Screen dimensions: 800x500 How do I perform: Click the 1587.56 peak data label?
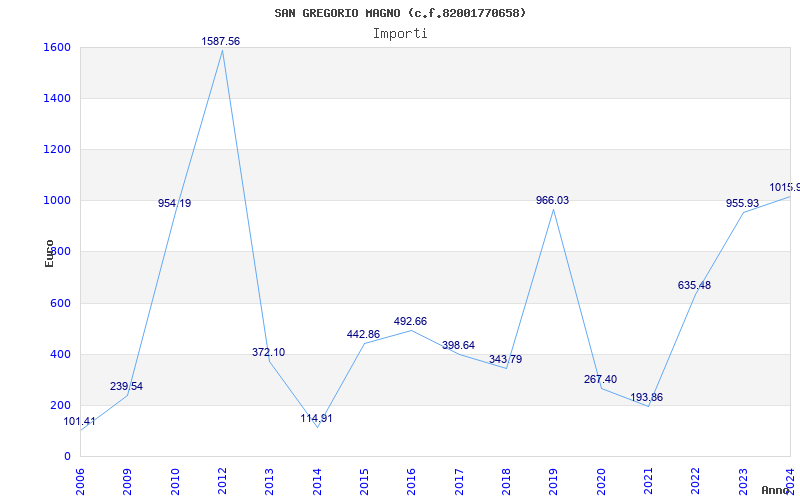click(220, 41)
